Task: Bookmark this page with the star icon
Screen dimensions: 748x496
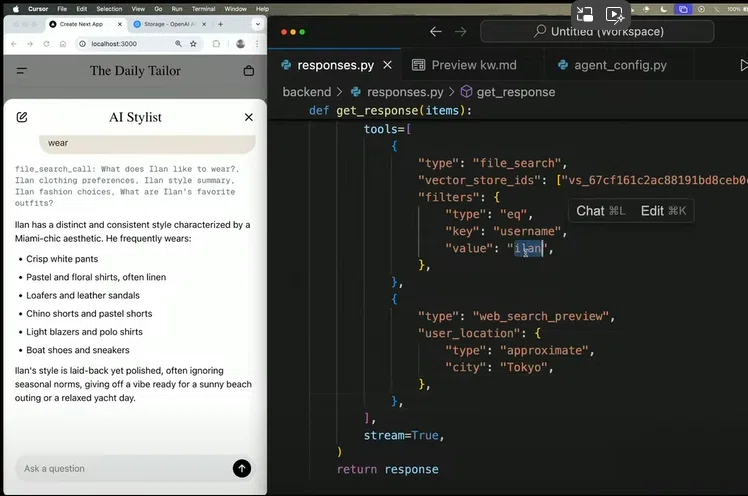Action: pos(193,44)
